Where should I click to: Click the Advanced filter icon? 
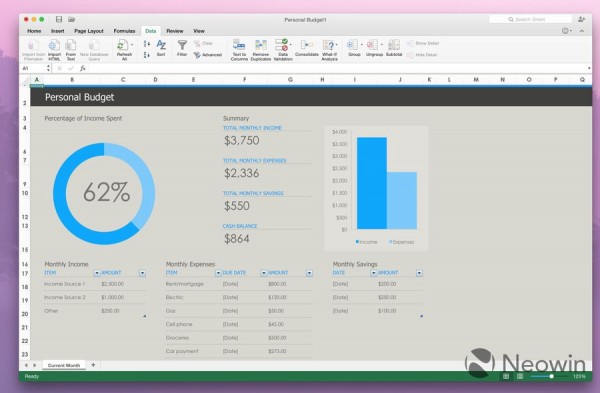[x=197, y=55]
